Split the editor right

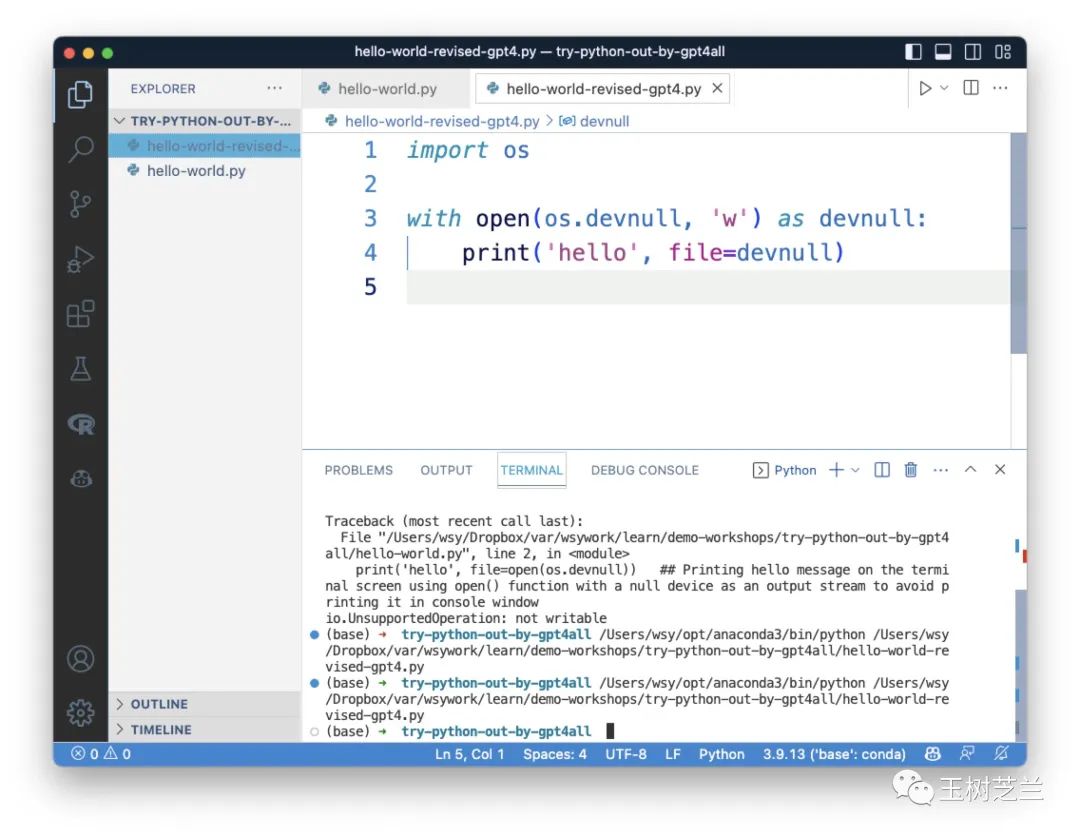pos(971,88)
